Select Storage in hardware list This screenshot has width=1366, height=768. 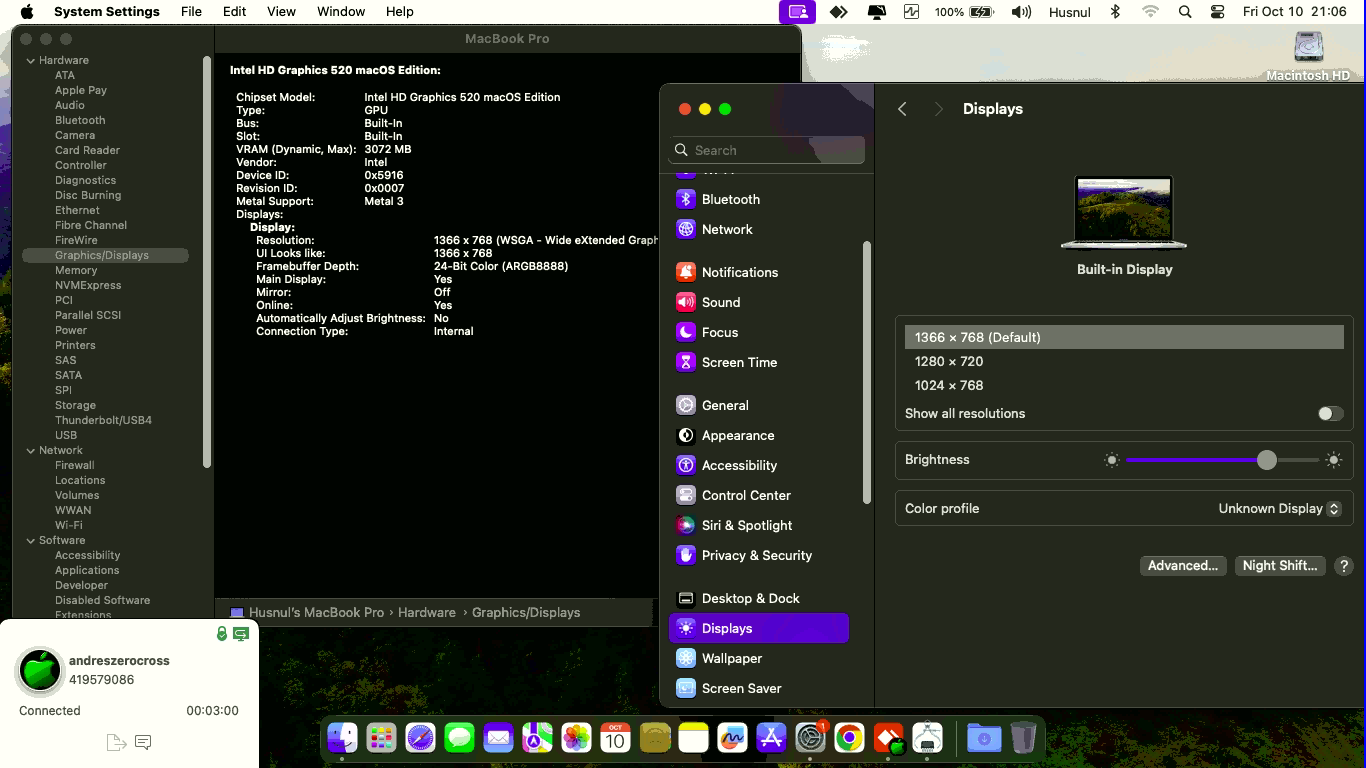pyautogui.click(x=75, y=405)
